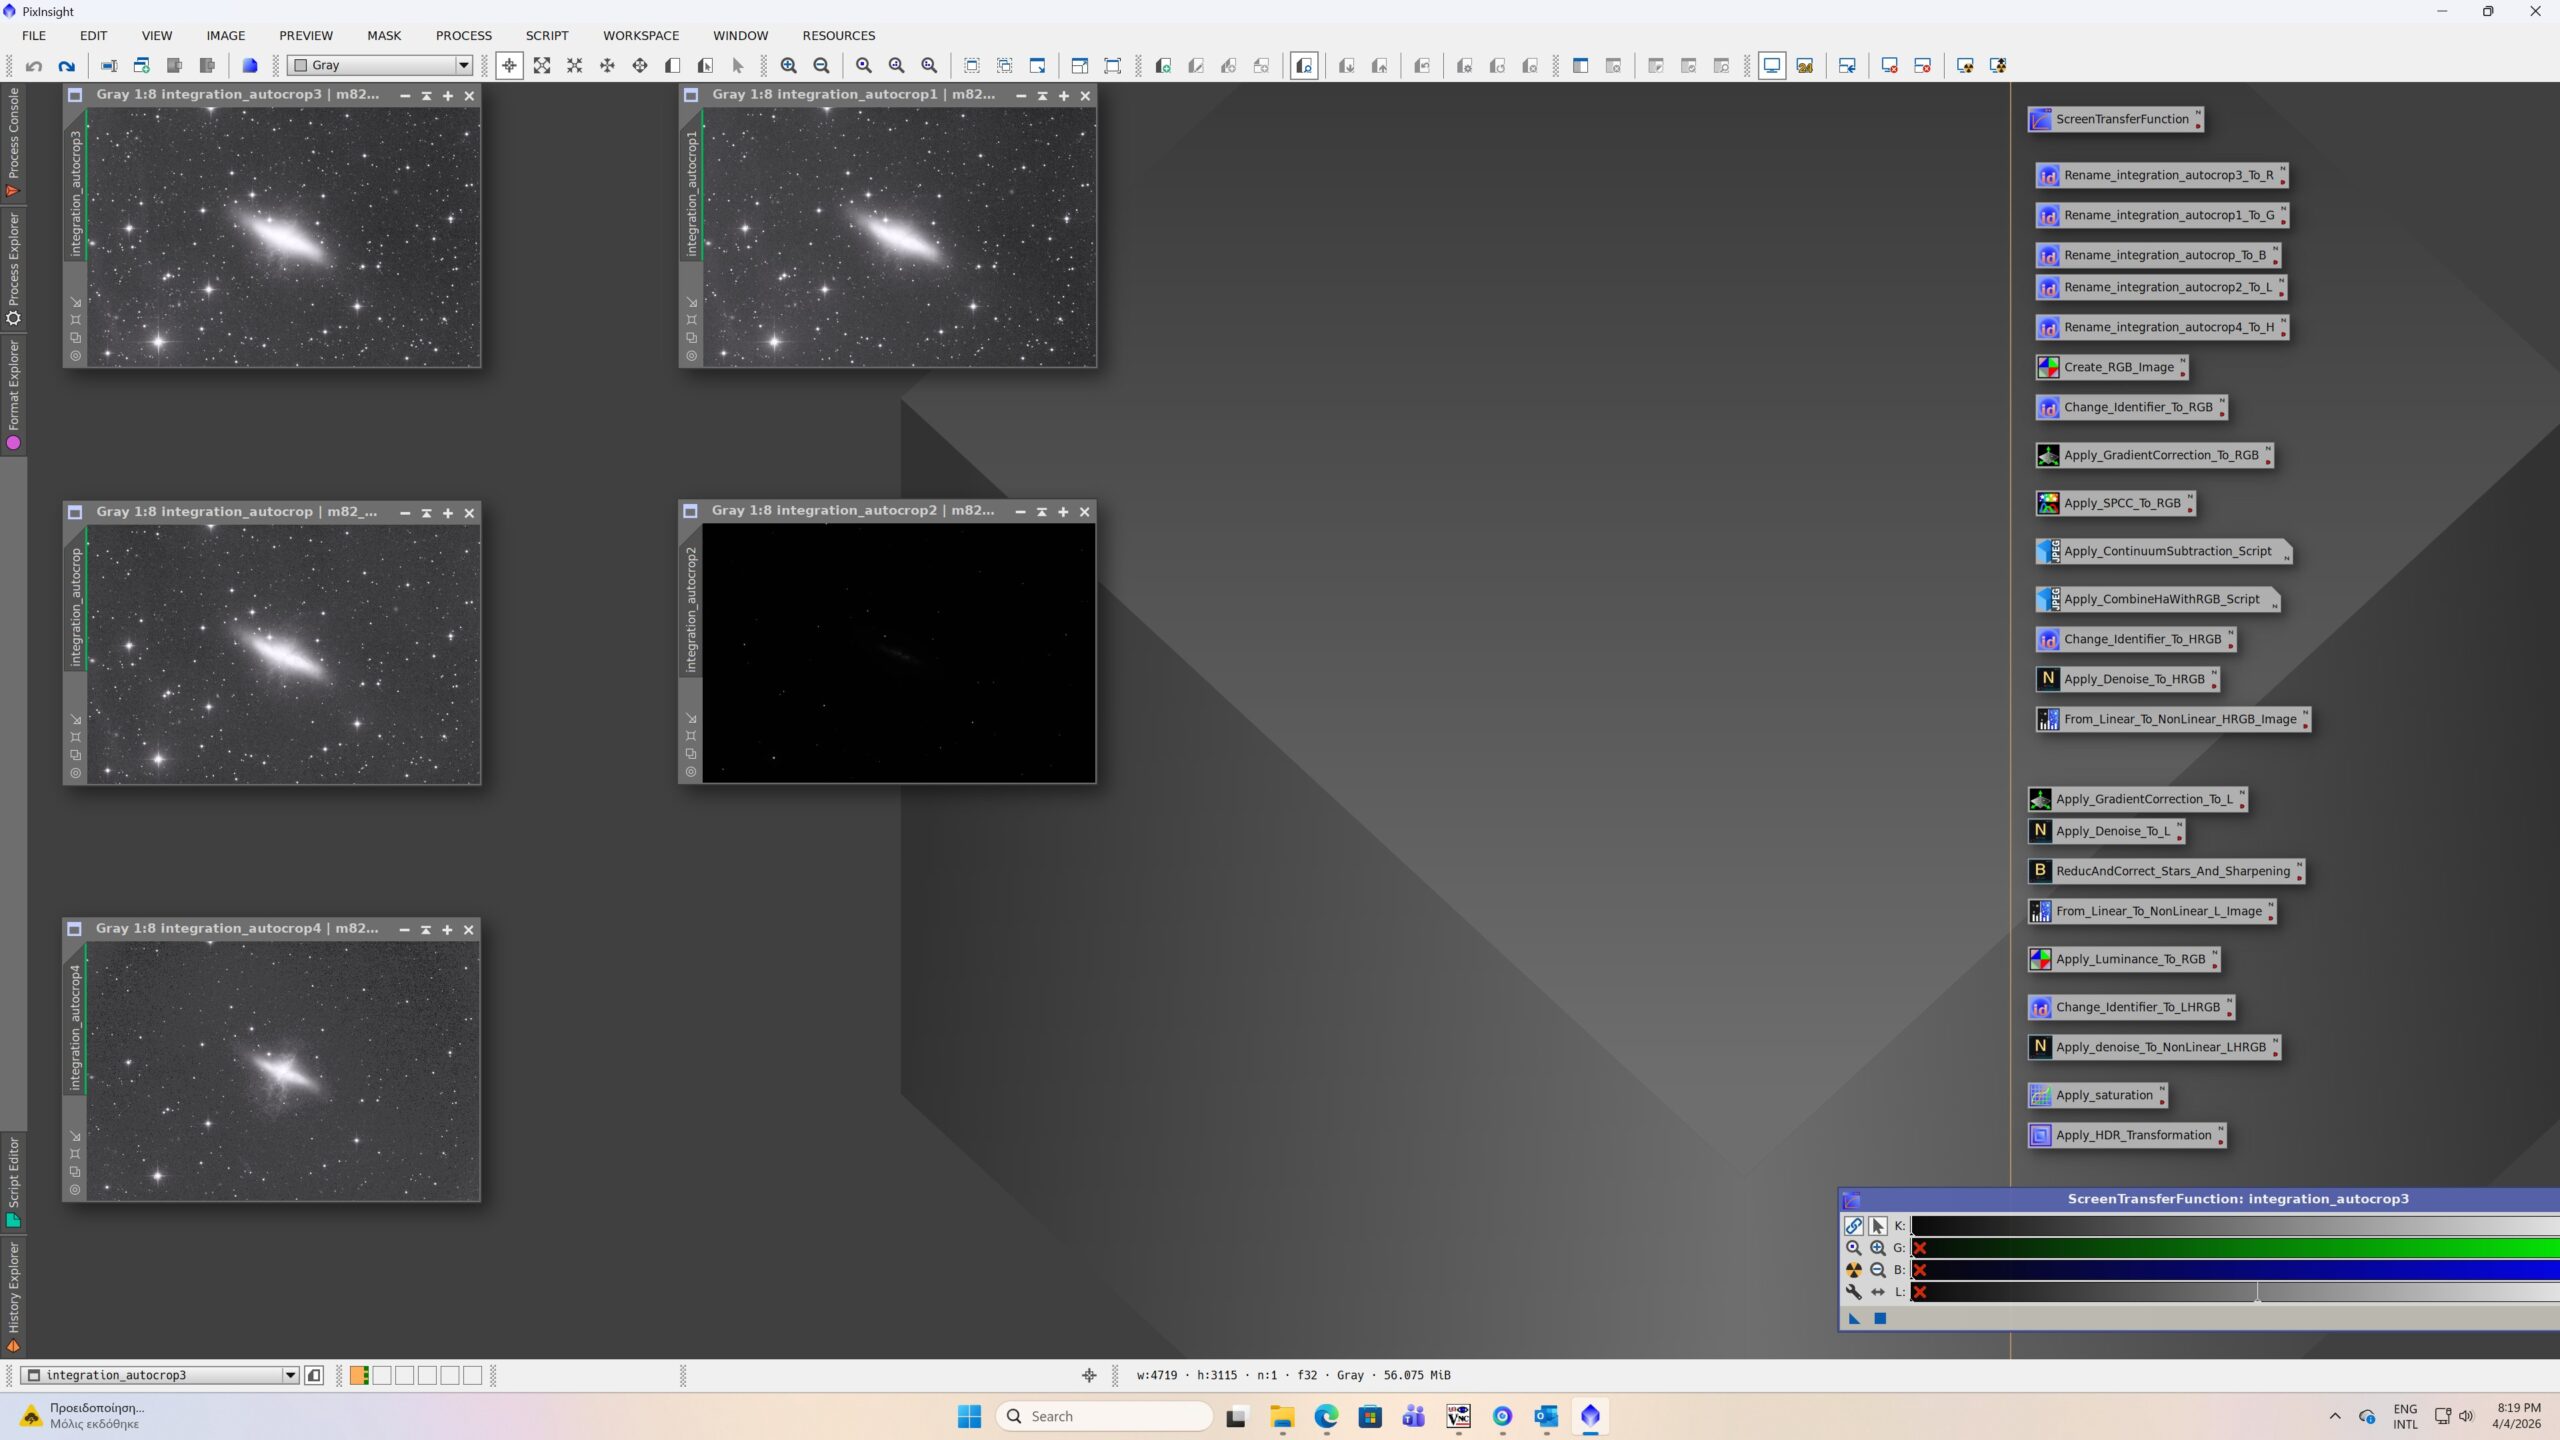
Task: Toggle link RGB channels in ScreenTransferFunction
Action: tap(1853, 1226)
